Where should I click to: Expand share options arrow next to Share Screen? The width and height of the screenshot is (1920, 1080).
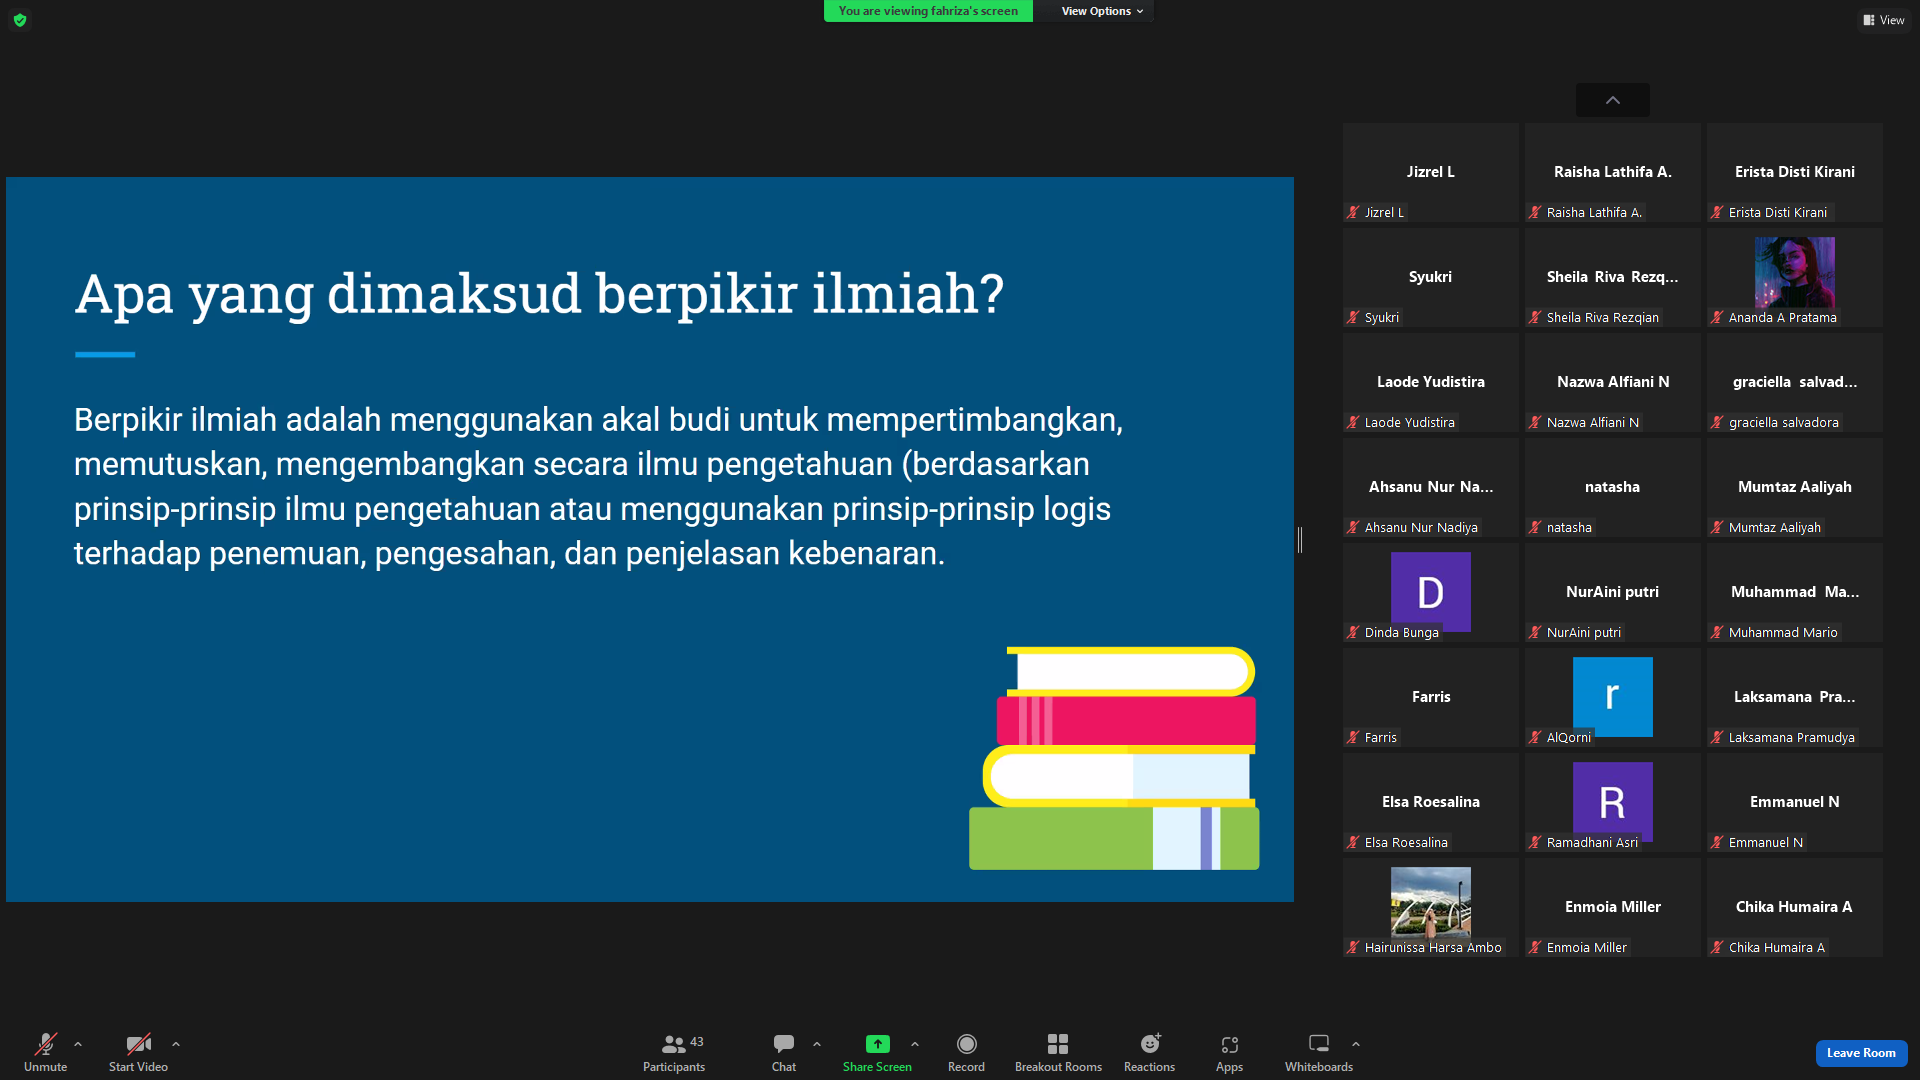coord(915,1044)
